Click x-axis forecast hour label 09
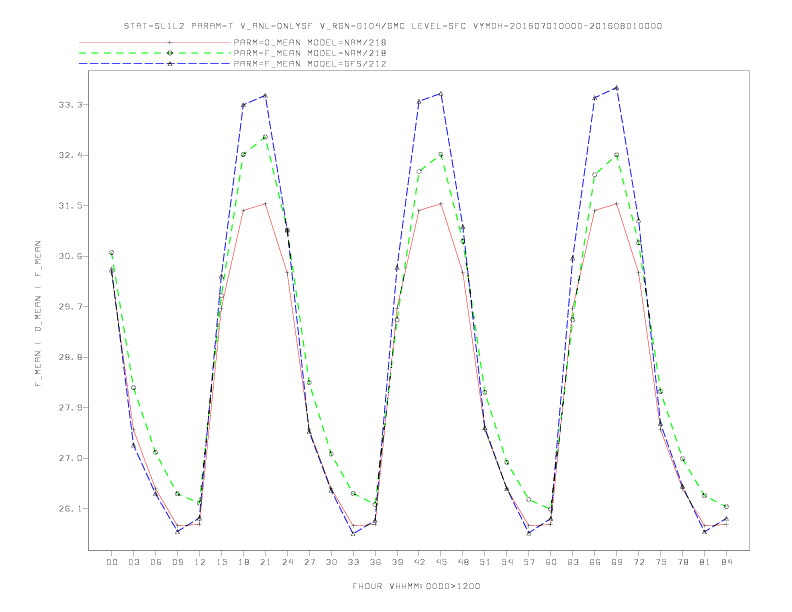Screen dimensions: 792x612 [178, 562]
